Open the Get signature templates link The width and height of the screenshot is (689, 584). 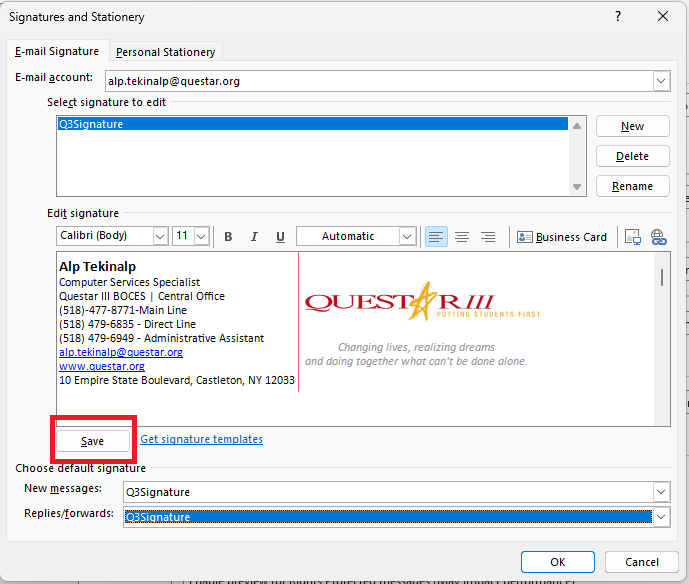201,439
